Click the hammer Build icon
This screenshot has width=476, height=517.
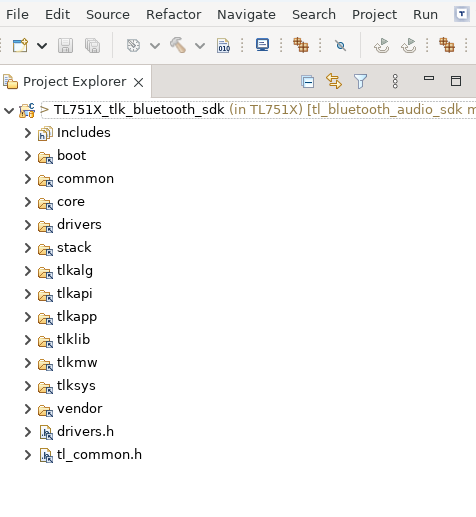(x=178, y=45)
